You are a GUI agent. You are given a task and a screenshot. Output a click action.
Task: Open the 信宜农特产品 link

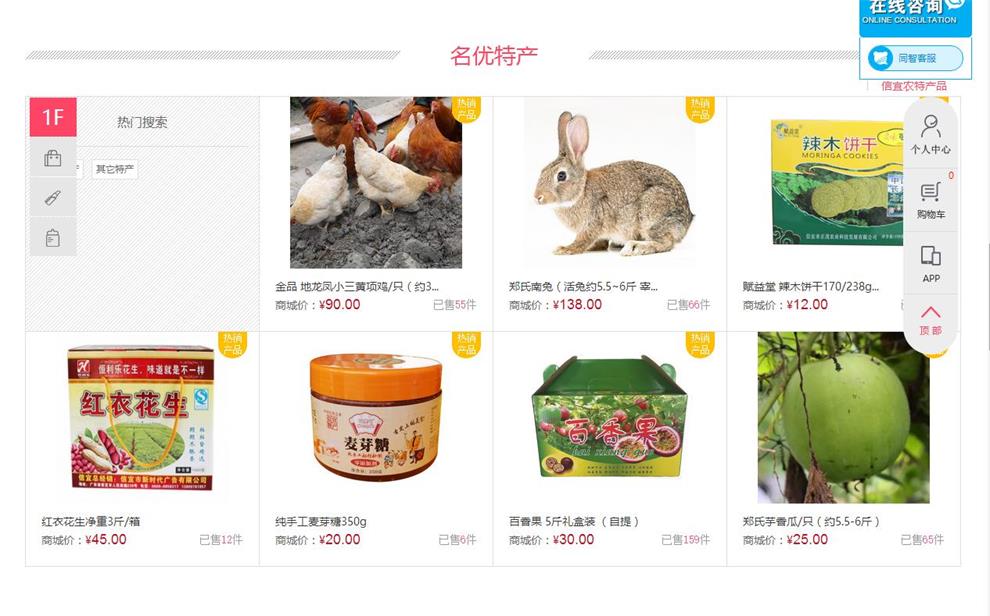coord(914,86)
